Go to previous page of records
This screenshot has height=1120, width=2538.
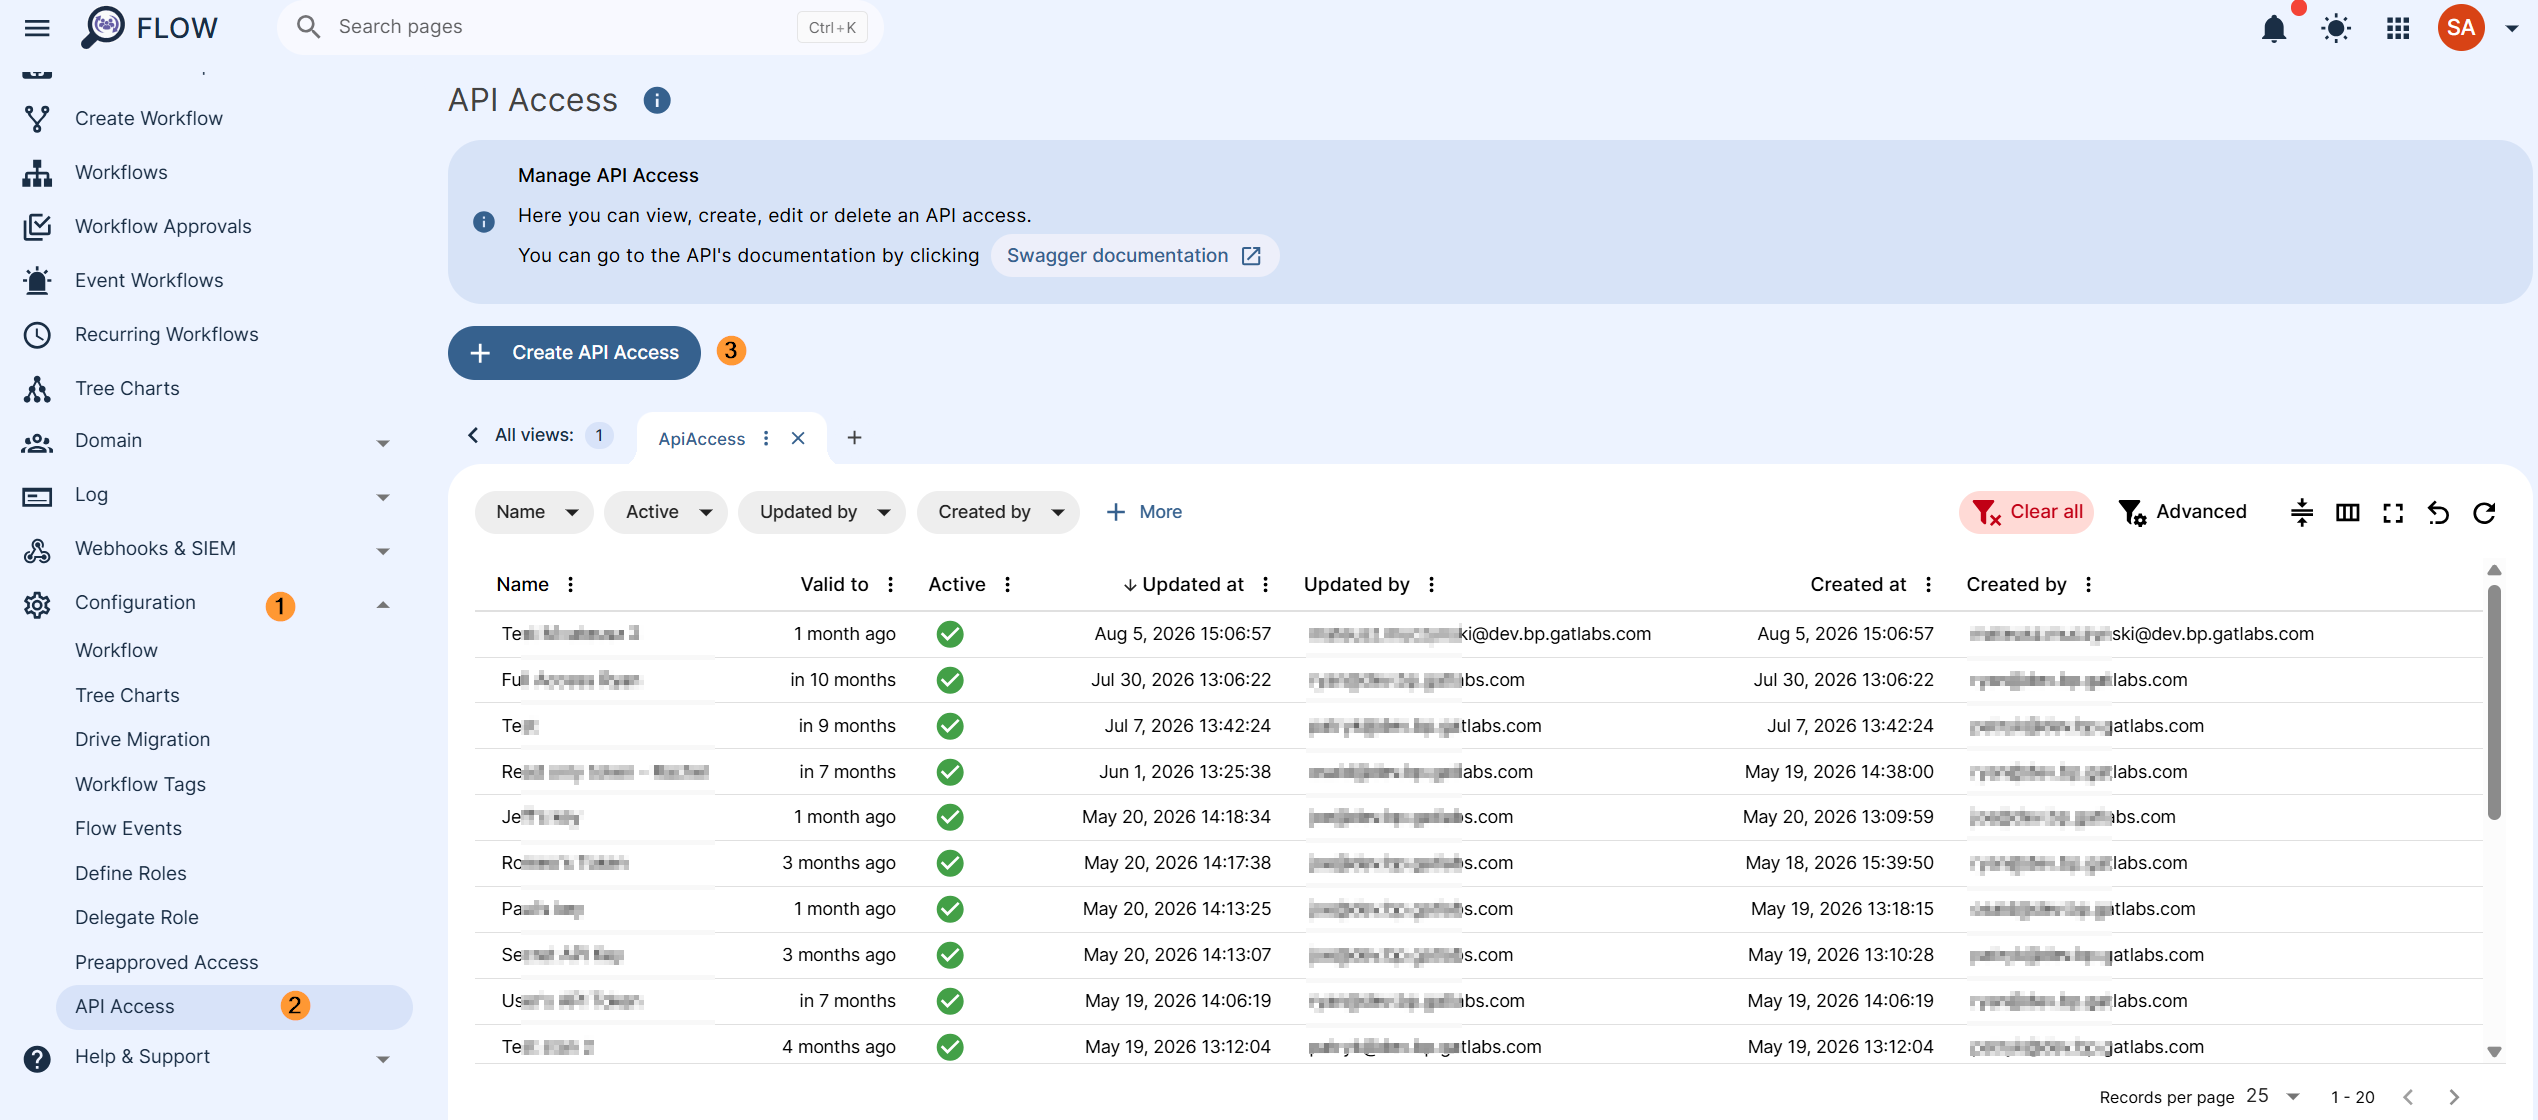click(2408, 1097)
